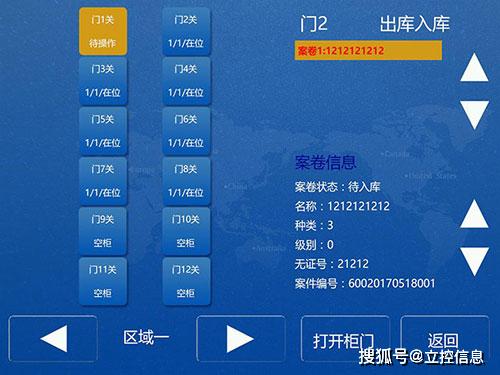Select cabinet door 门2关
This screenshot has height=375, width=500.
pos(186,31)
